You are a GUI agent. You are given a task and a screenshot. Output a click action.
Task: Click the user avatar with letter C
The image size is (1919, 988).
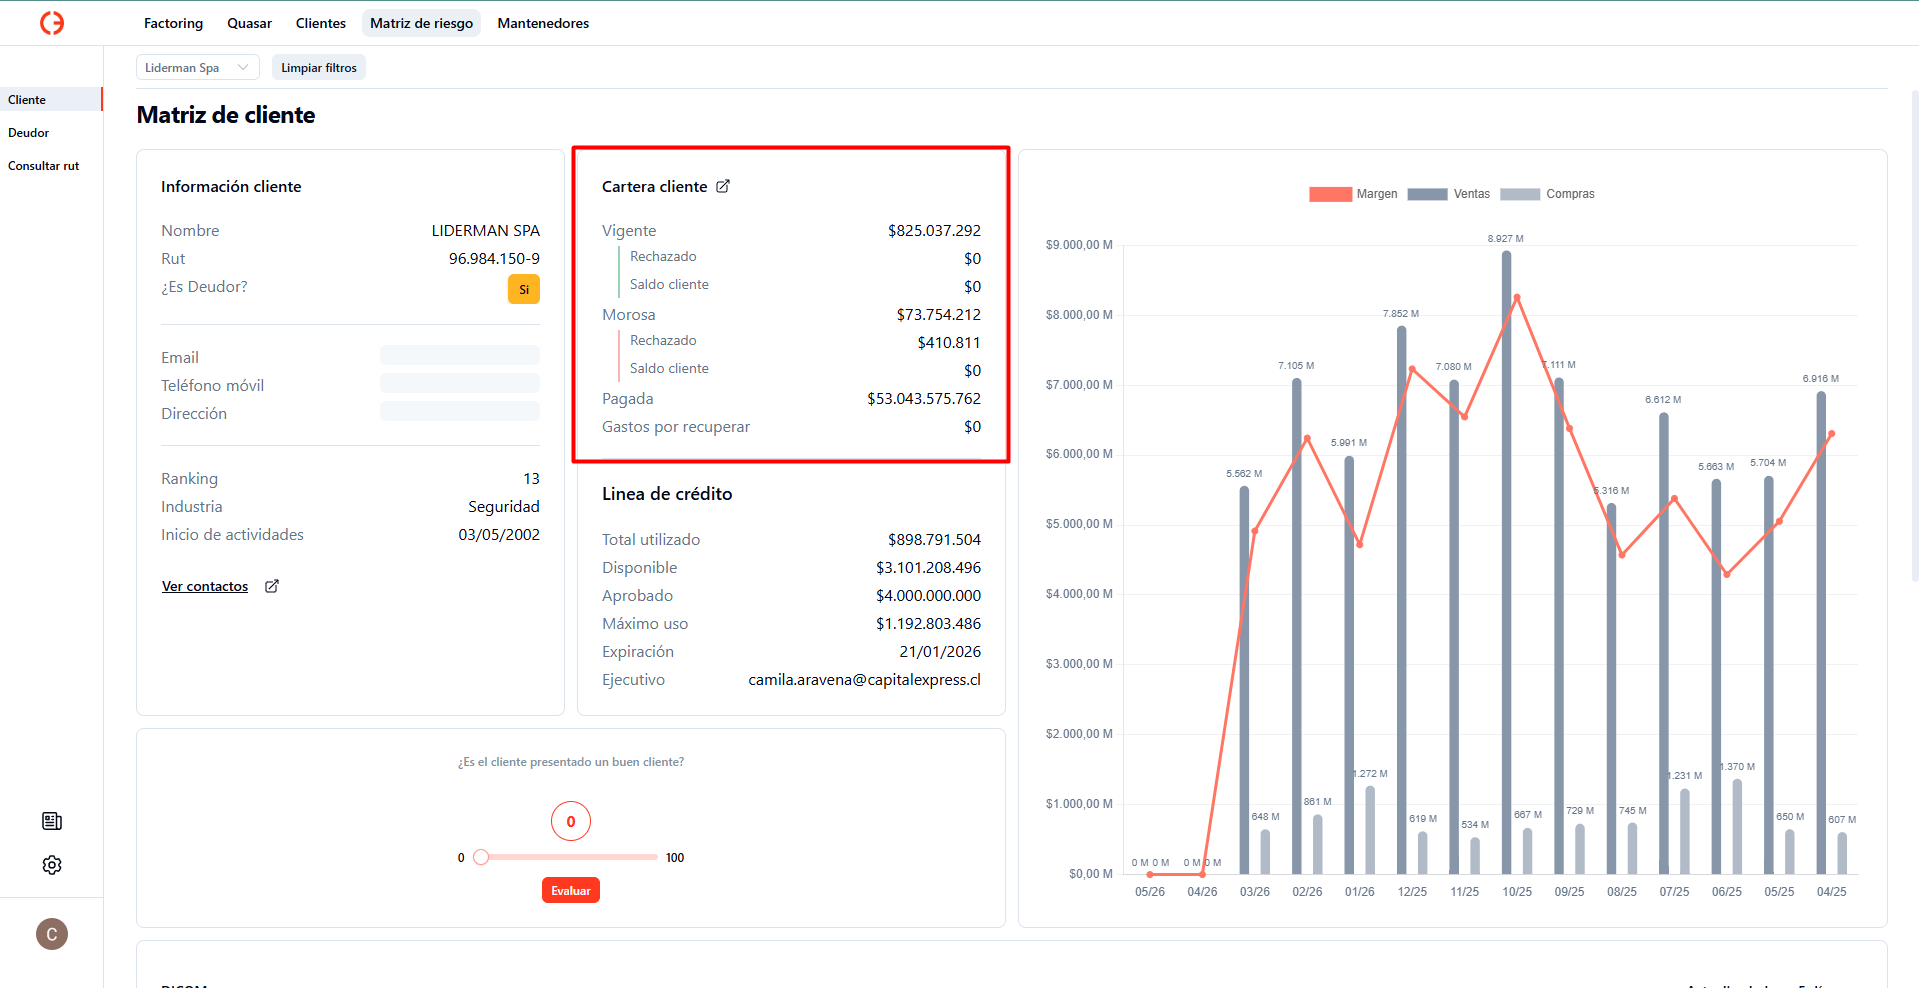coord(52,934)
